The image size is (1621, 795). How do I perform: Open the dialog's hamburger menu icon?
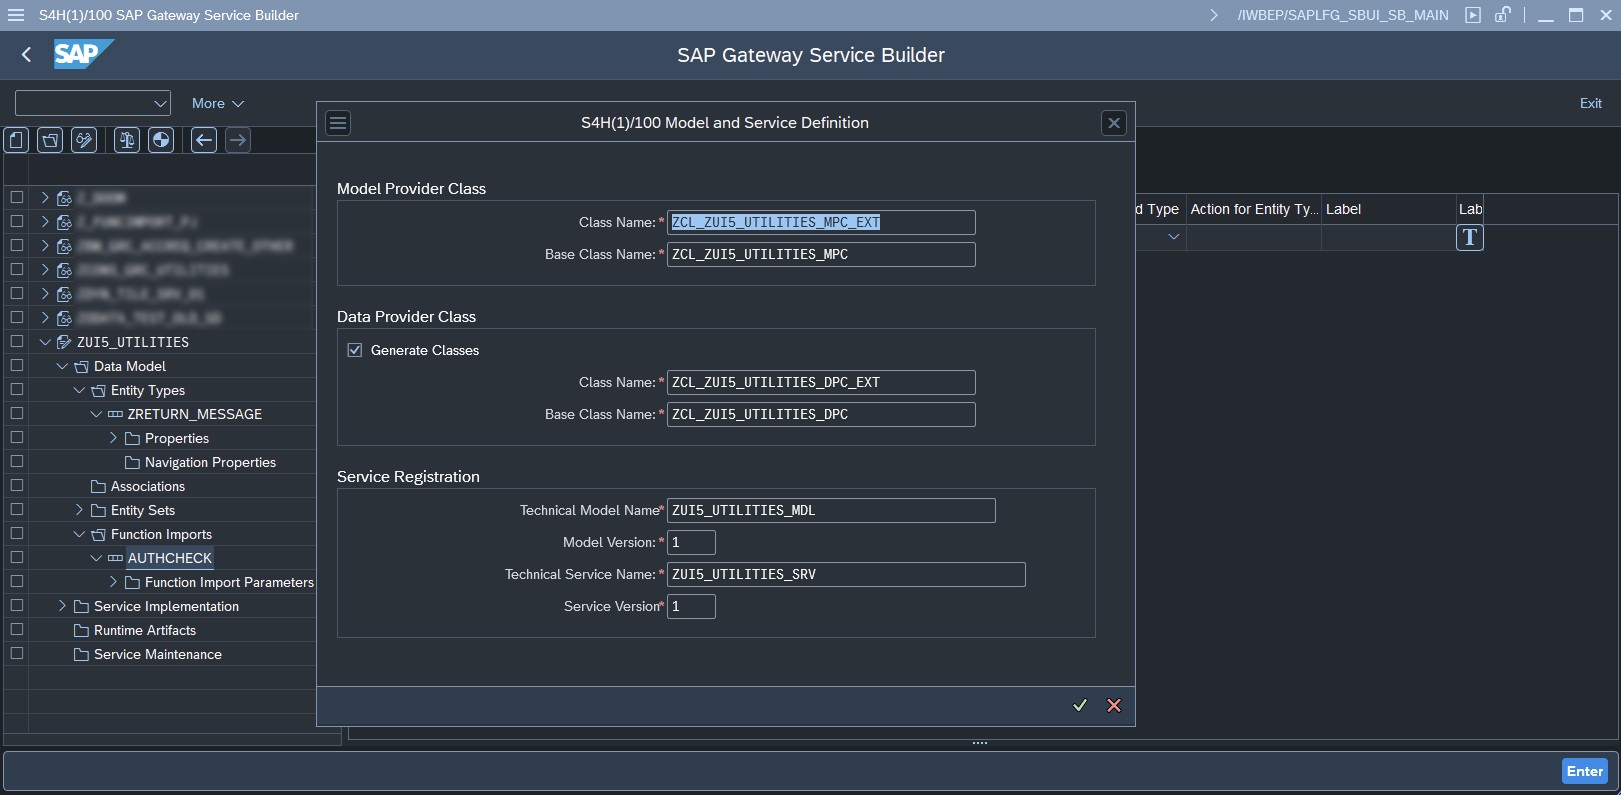coord(338,123)
